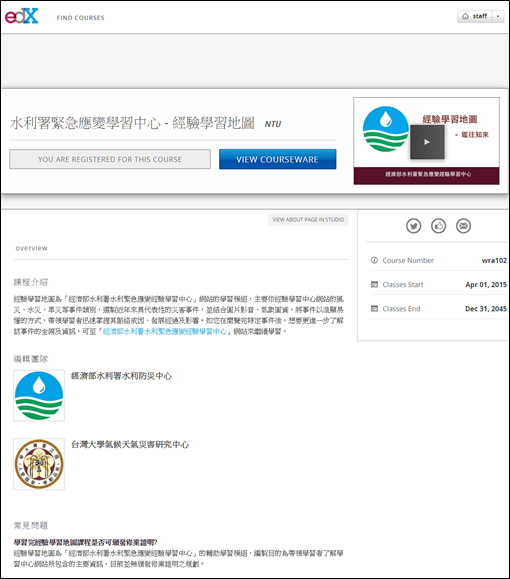The height and width of the screenshot is (579, 510).
Task: Click the bold FAQ question text
Action: click(x=85, y=542)
